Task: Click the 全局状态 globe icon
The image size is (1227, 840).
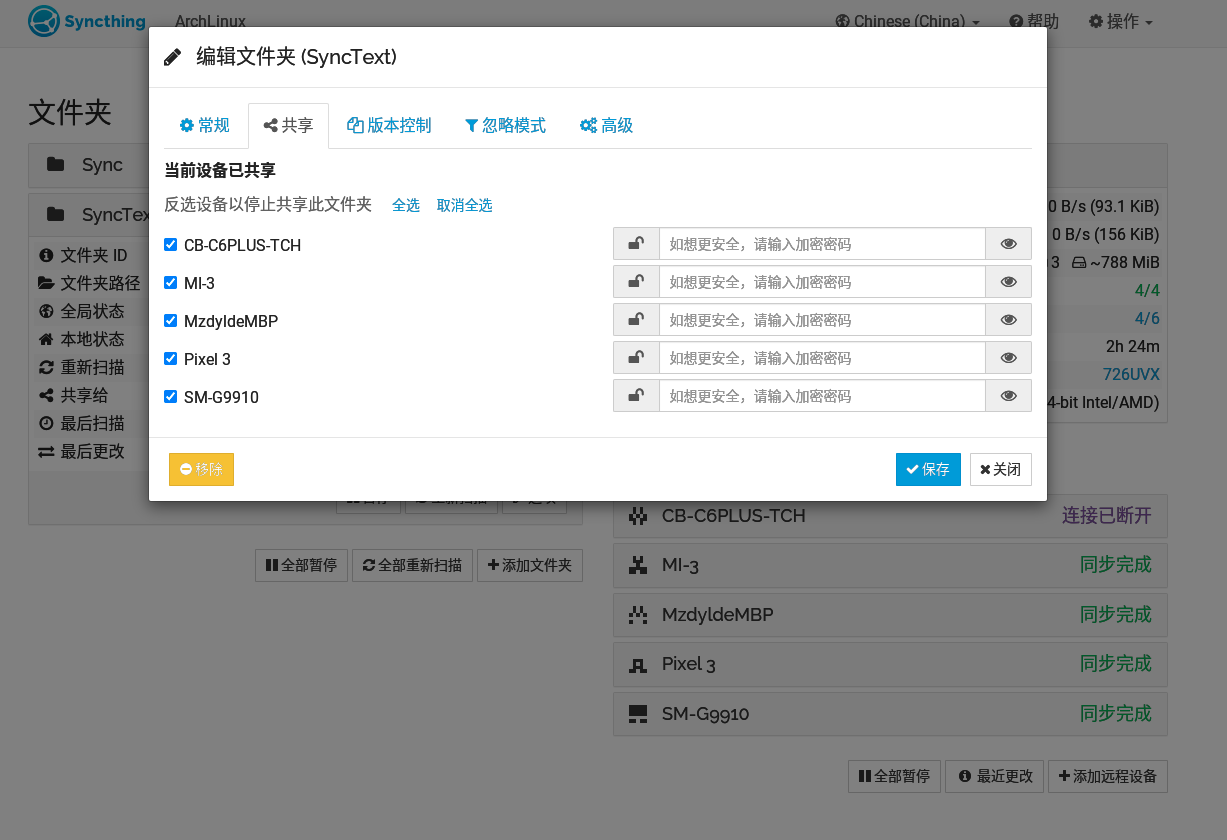Action: (x=45, y=311)
